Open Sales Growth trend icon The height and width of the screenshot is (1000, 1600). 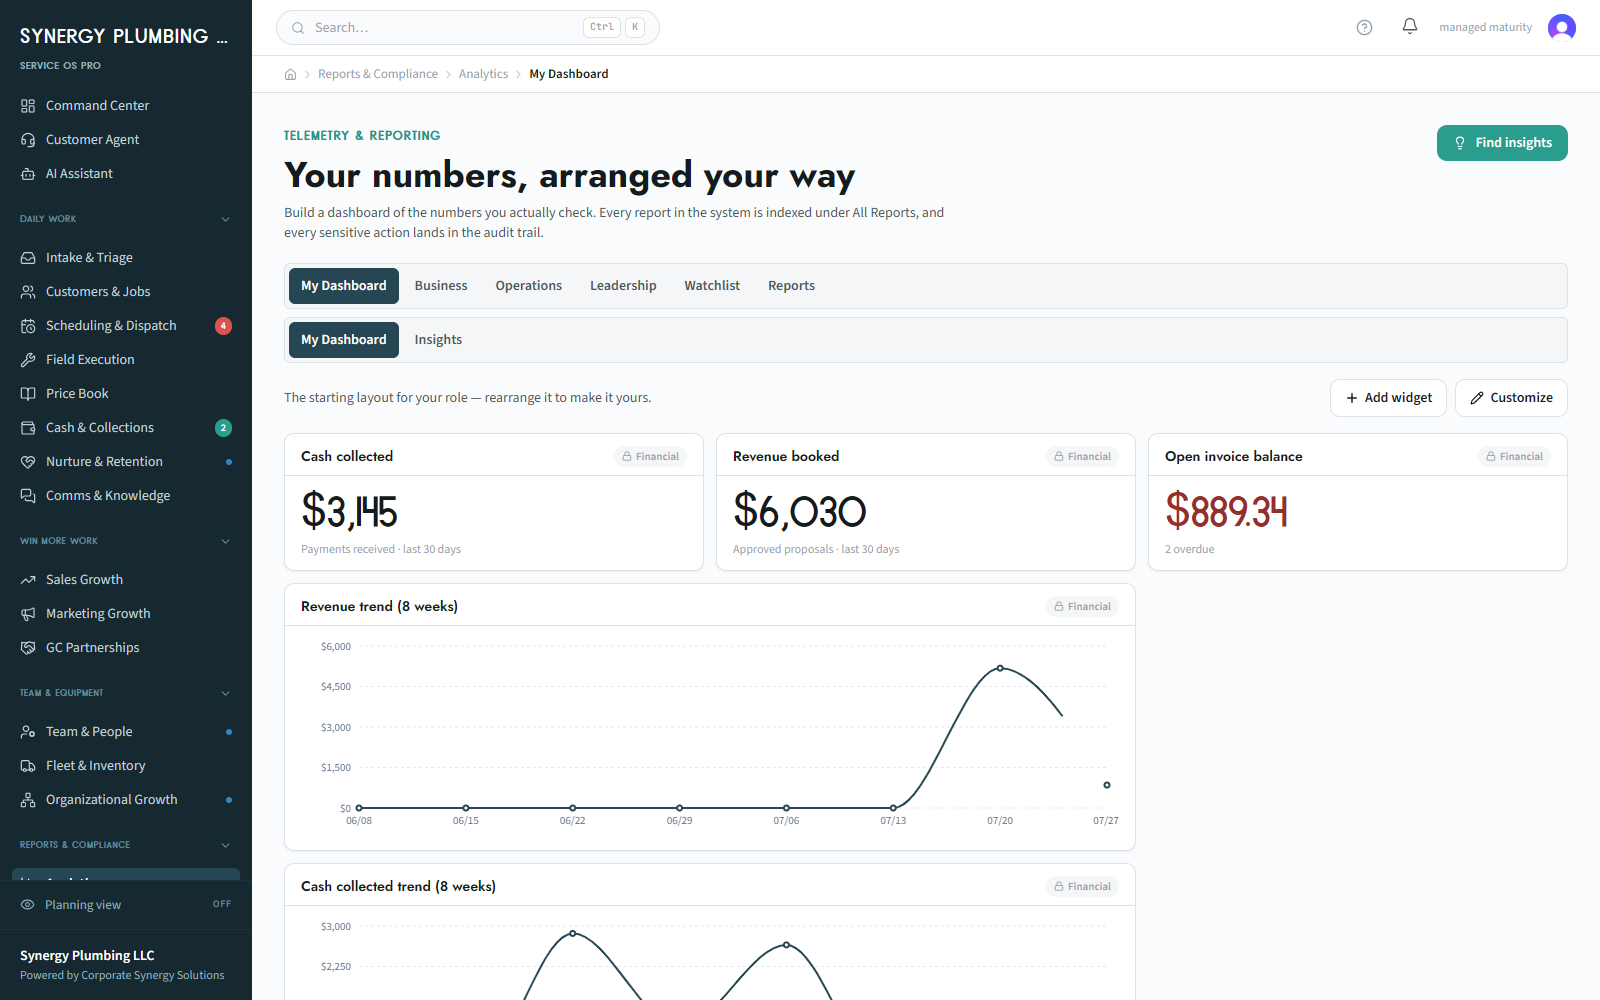tap(28, 580)
